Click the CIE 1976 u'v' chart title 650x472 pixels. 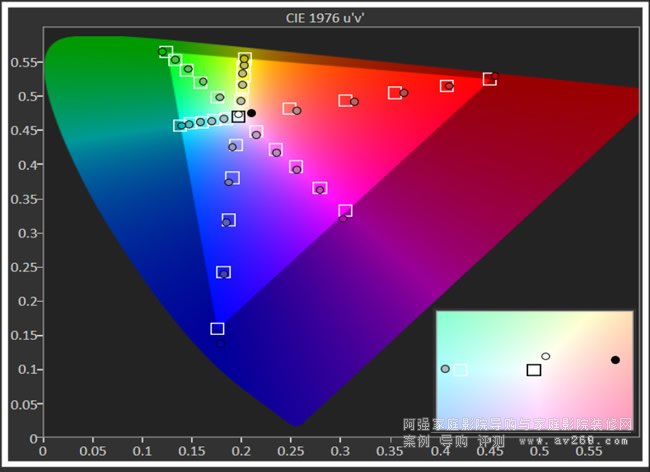(325, 17)
